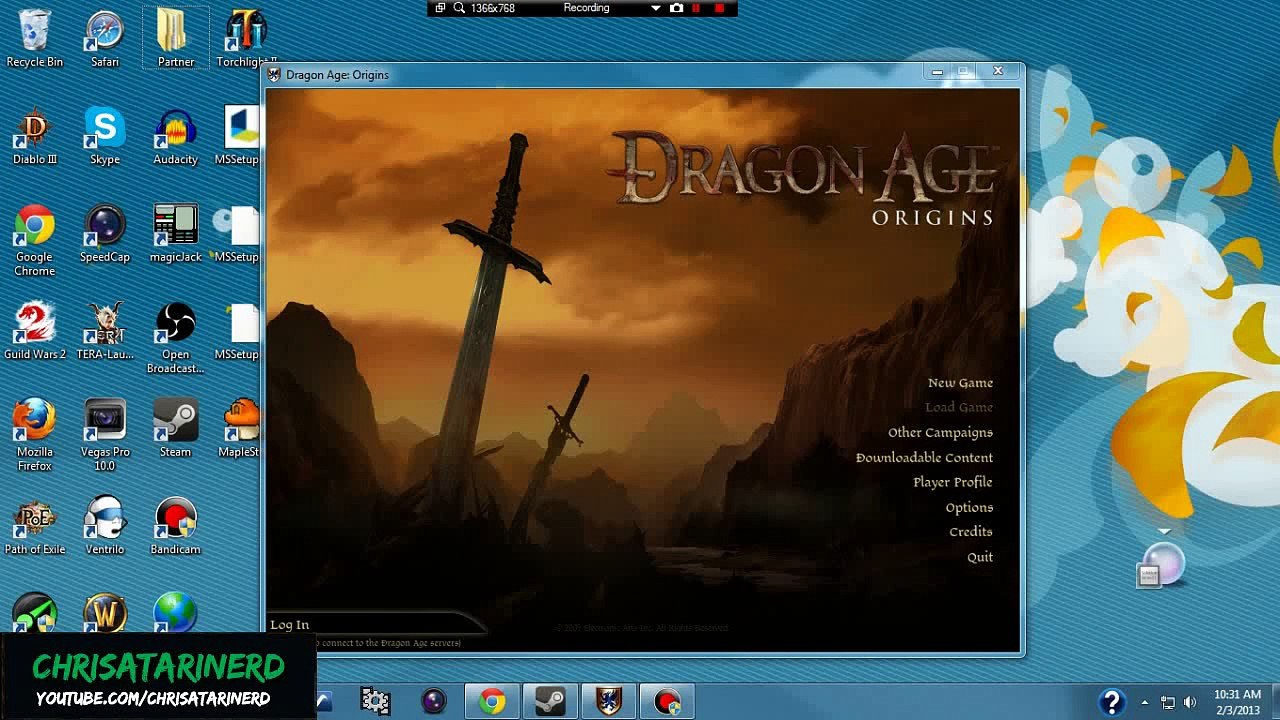Open SpeedCap desktop icon
The image size is (1280, 720).
105,235
